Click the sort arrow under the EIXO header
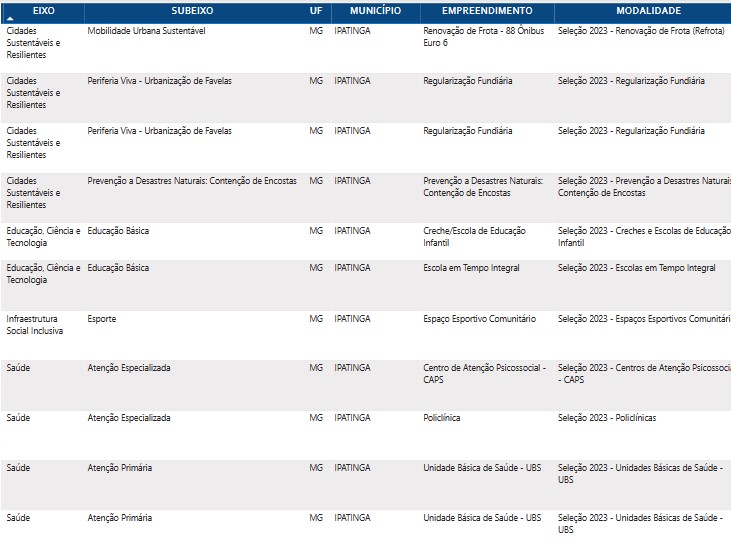Viewport: 731px width, 547px height. coord(11,19)
